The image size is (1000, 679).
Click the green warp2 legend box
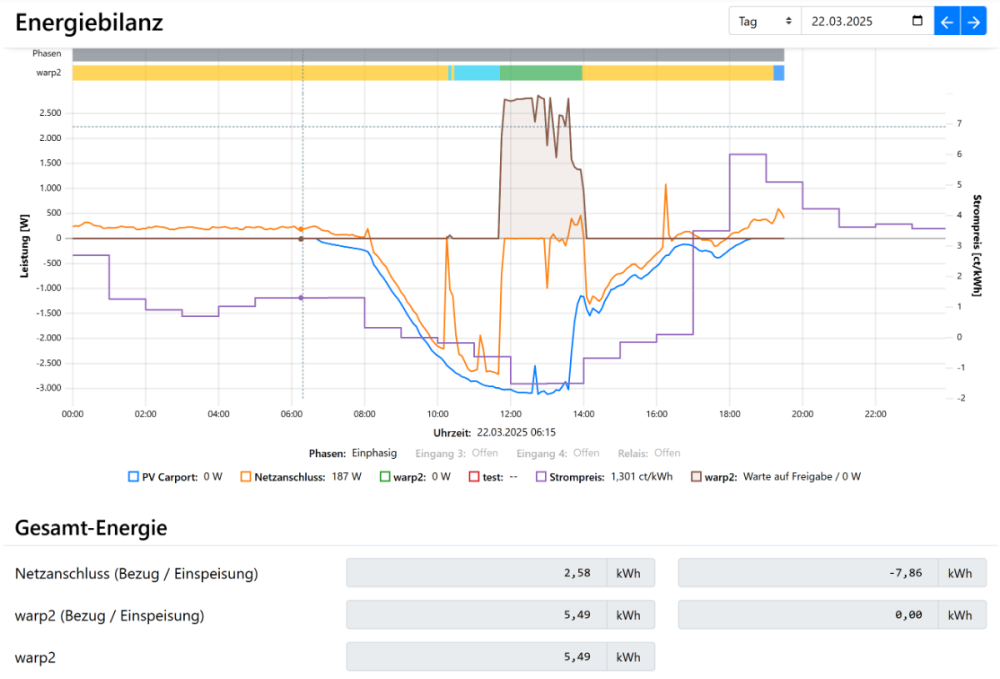[x=385, y=477]
